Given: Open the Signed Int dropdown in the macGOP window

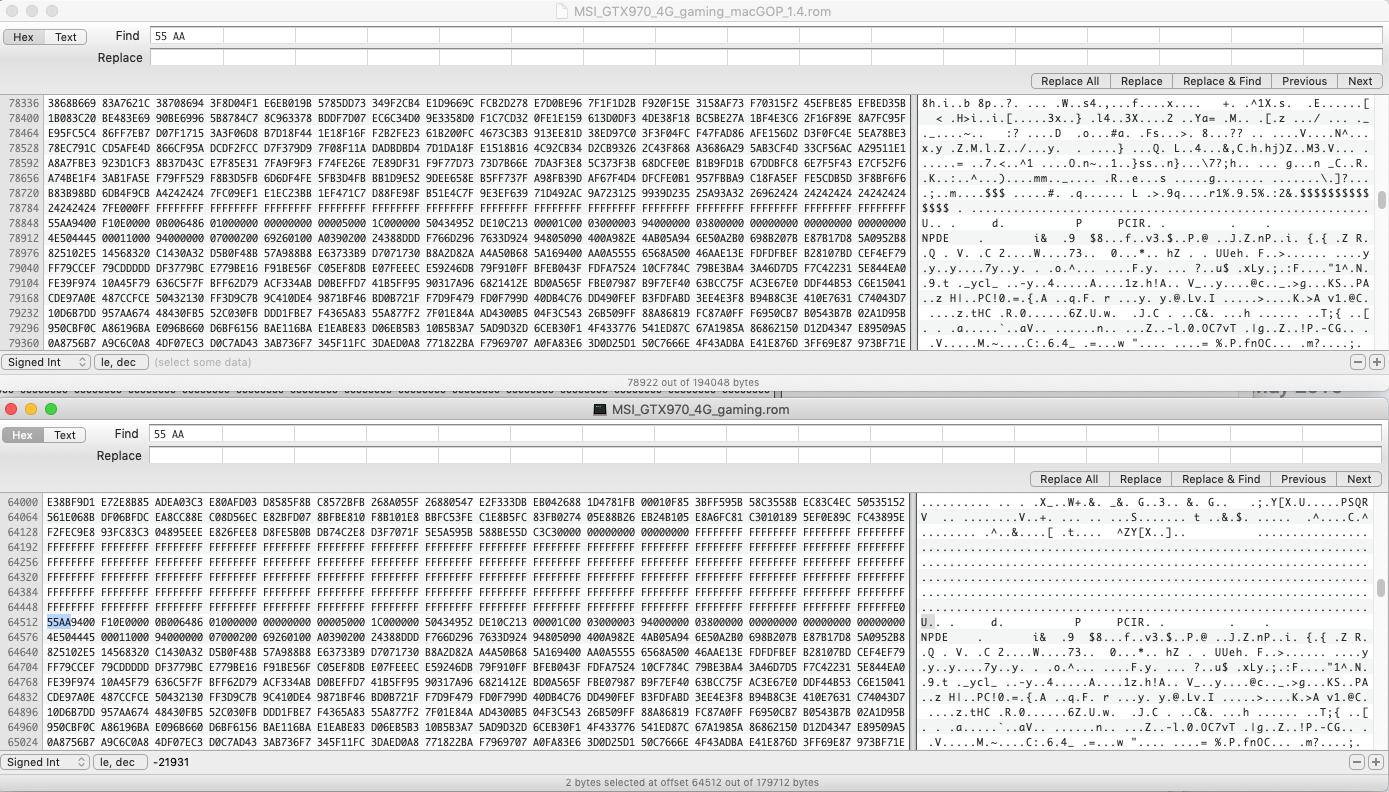Looking at the screenshot, I should coord(46,362).
